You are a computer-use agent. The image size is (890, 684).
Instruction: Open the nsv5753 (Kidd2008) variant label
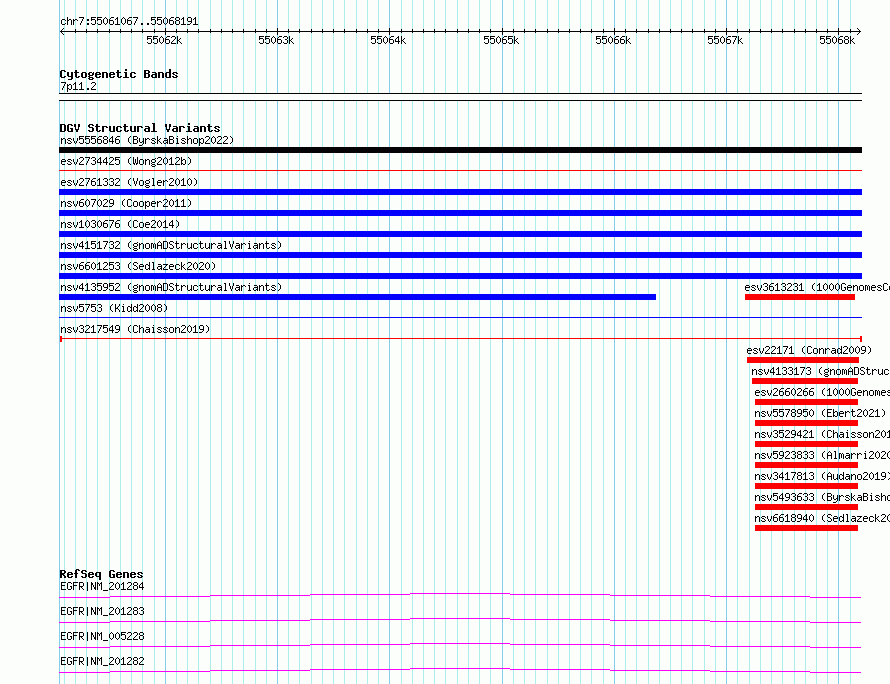pyautogui.click(x=114, y=308)
